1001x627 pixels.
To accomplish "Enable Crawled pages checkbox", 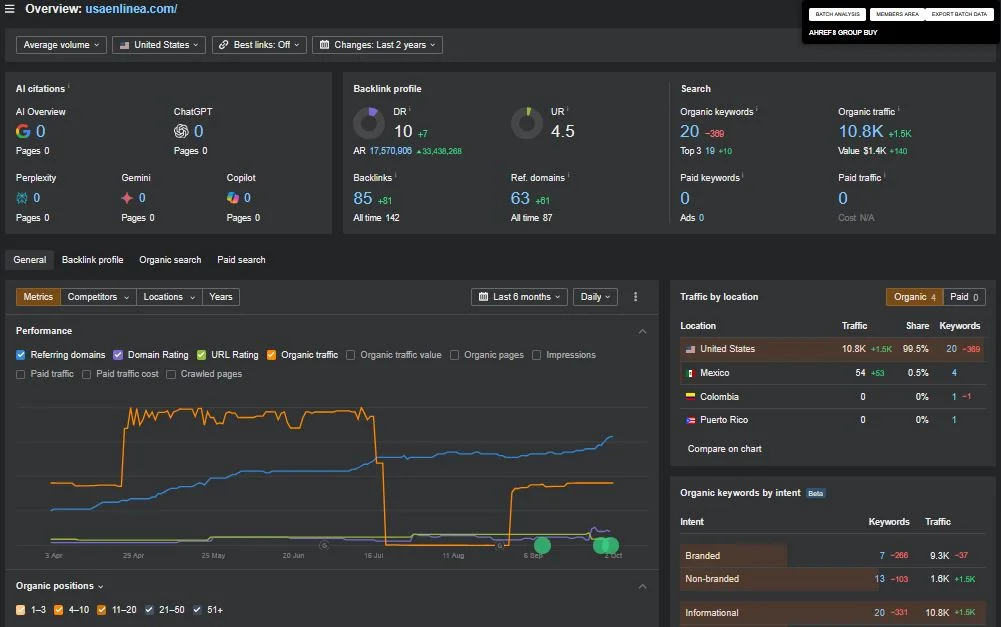I will pyautogui.click(x=170, y=374).
